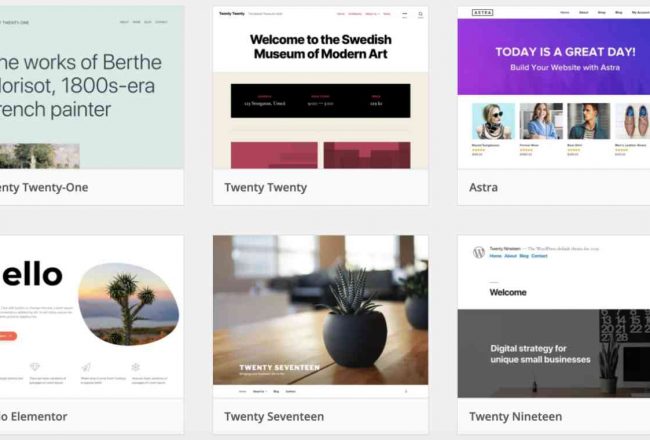Viewport: 650px width, 440px height.
Task: Click the potted plant Twenty Seventeen preview image
Action: (320, 310)
